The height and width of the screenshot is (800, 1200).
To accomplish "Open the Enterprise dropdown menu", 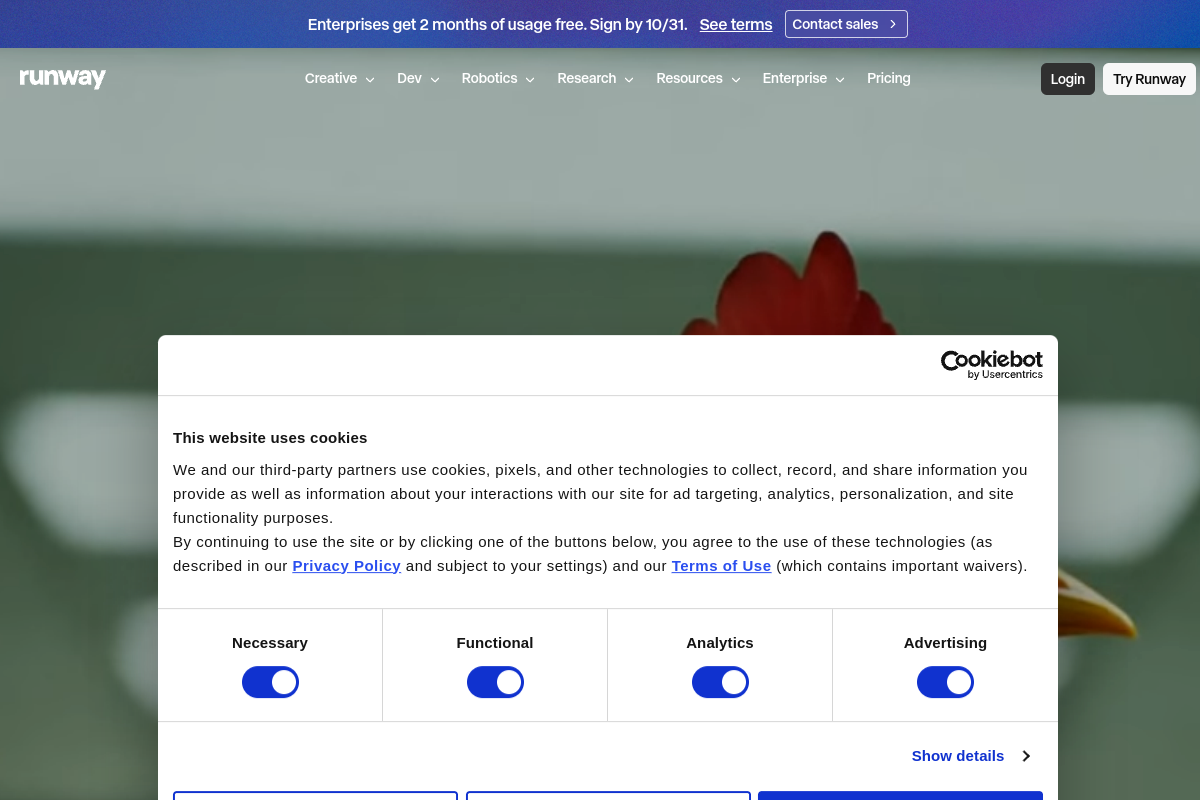I will pyautogui.click(x=804, y=78).
